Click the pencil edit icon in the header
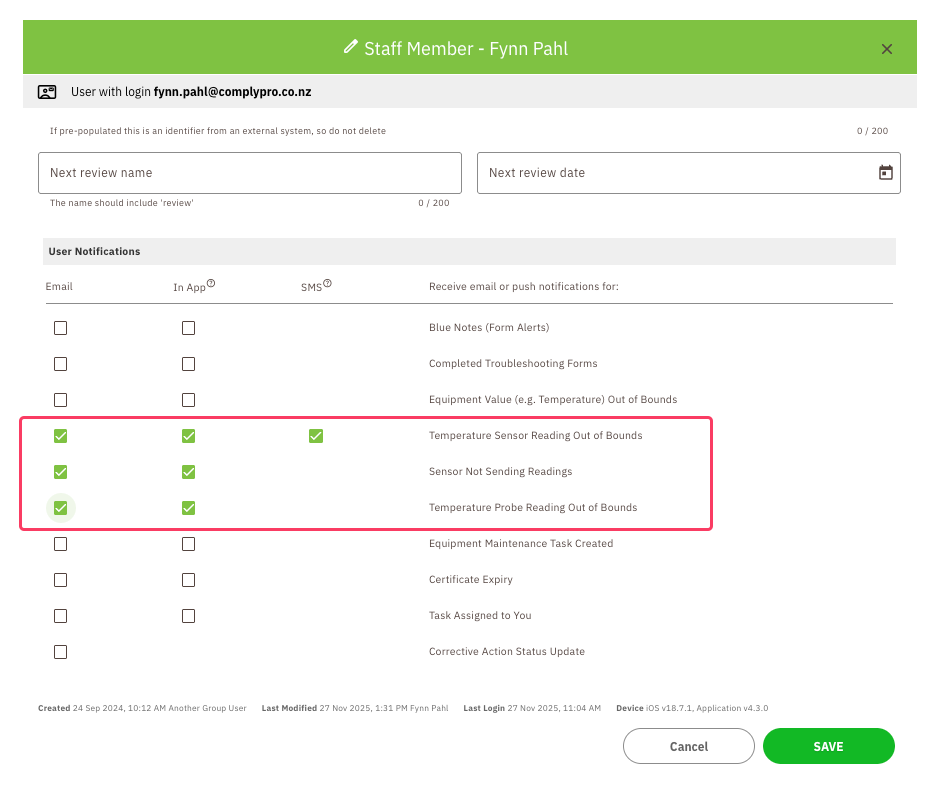Screen dimensions: 937x795 point(351,47)
